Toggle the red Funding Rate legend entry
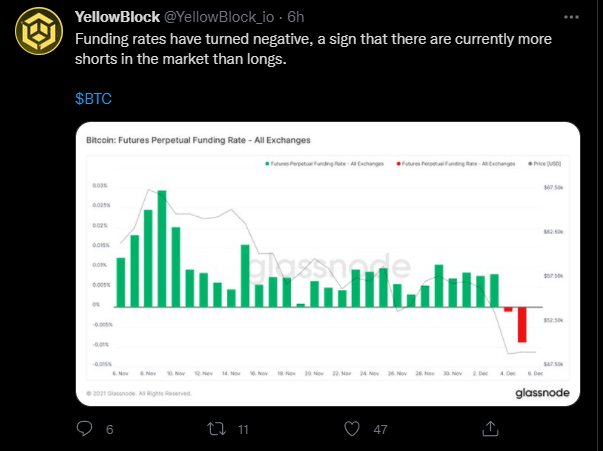The image size is (603, 451). [x=456, y=164]
